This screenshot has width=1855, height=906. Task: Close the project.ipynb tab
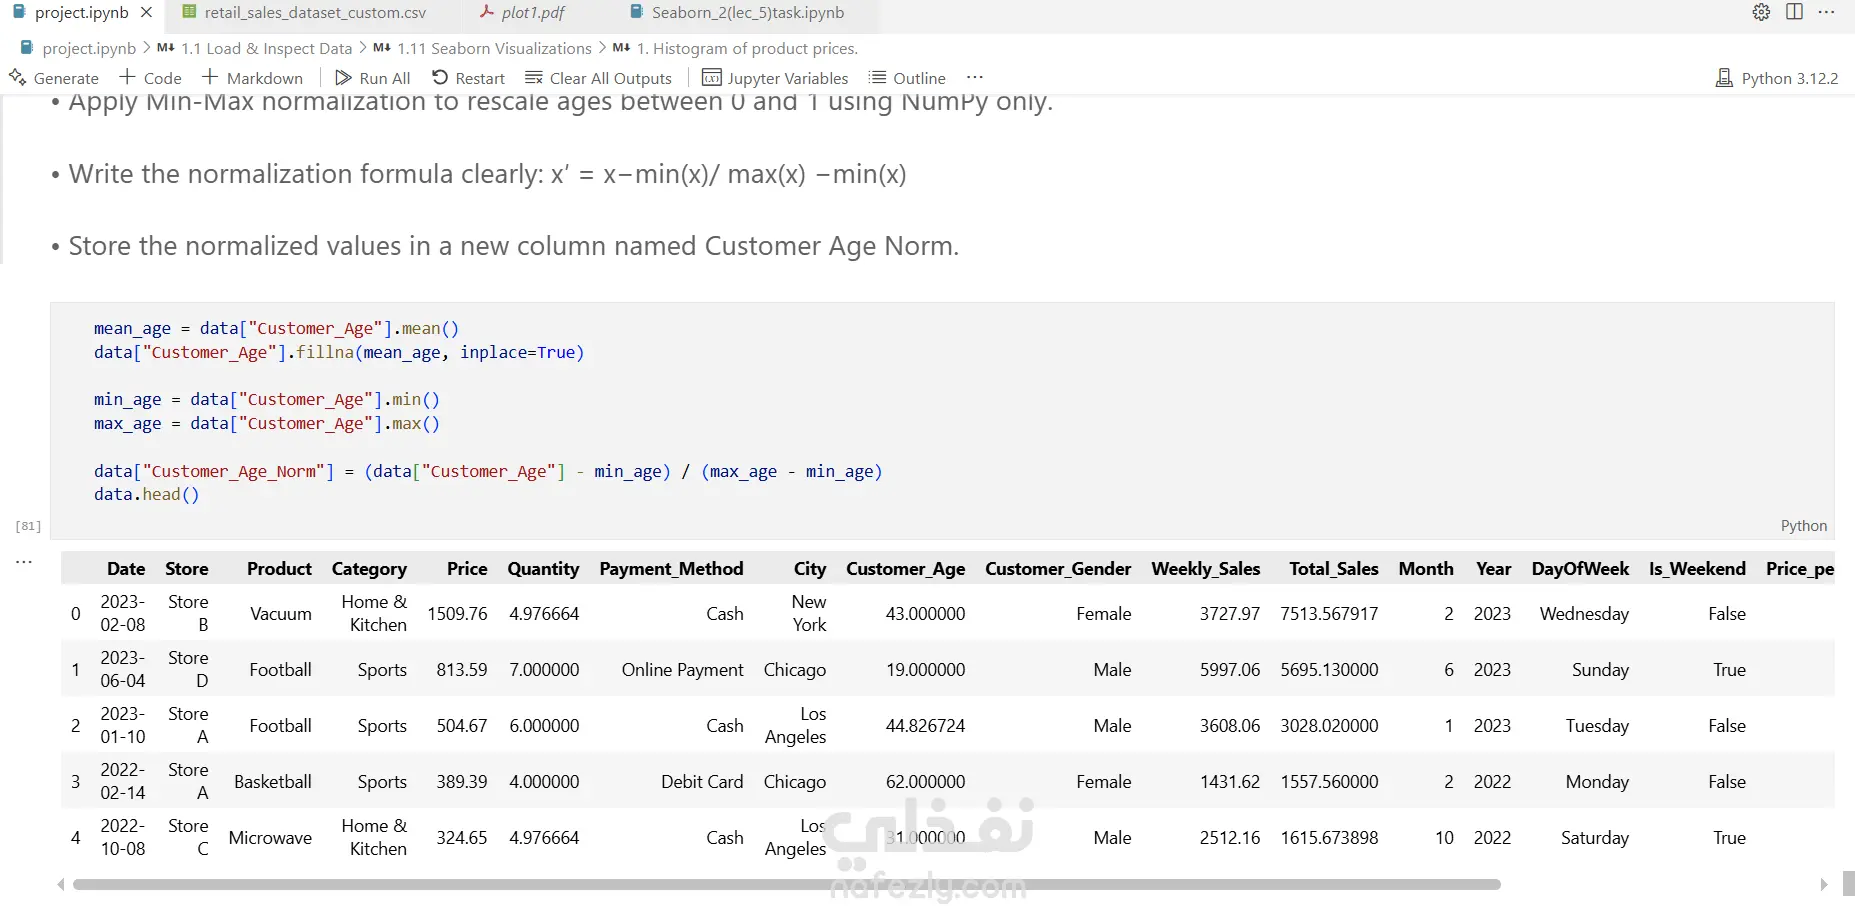[147, 13]
